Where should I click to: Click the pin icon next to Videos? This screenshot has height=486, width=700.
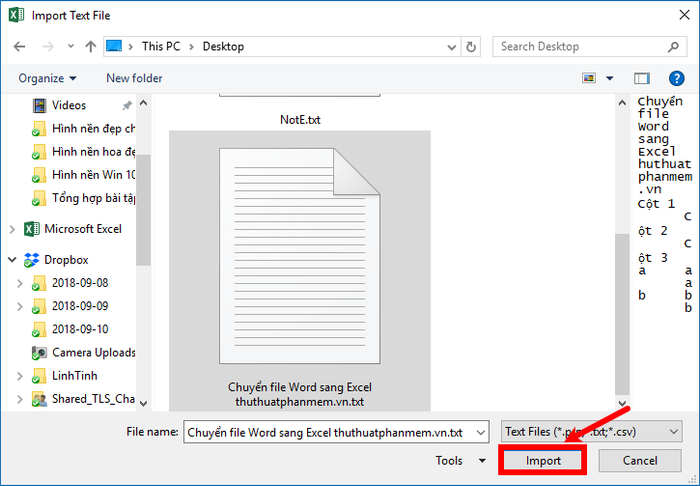(127, 105)
